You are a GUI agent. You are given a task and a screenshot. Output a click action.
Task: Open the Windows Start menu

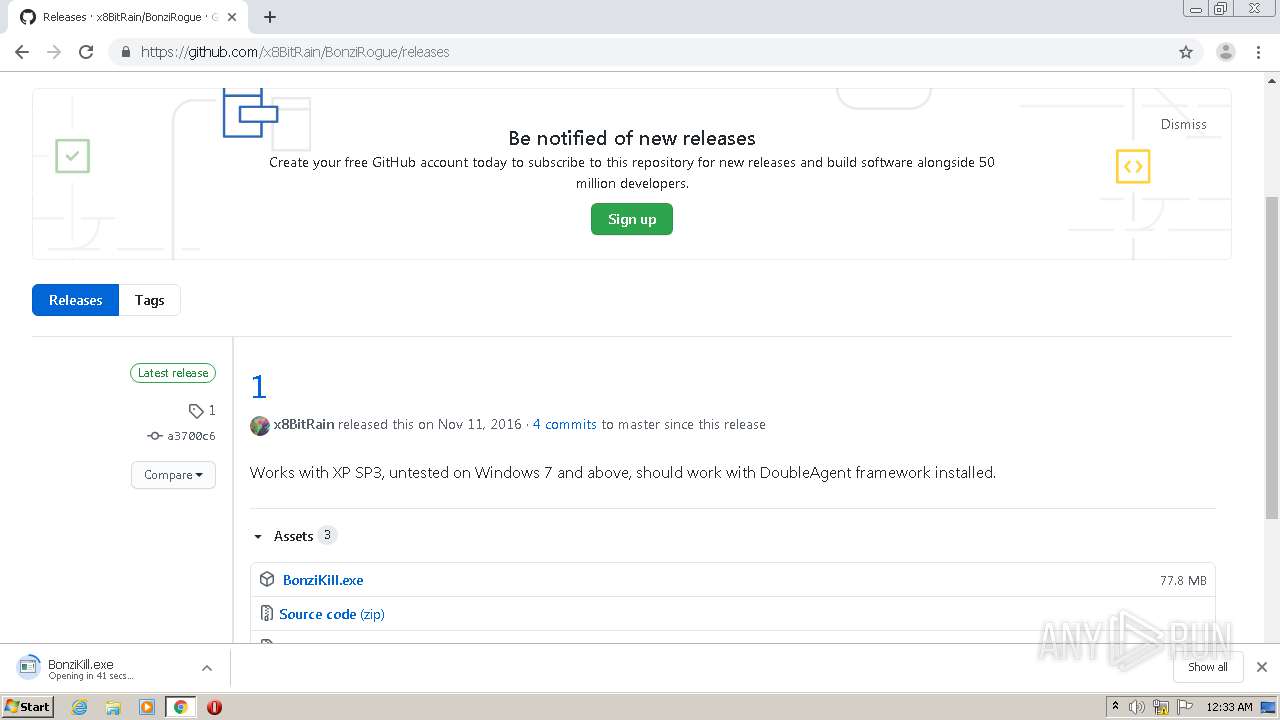click(28, 707)
